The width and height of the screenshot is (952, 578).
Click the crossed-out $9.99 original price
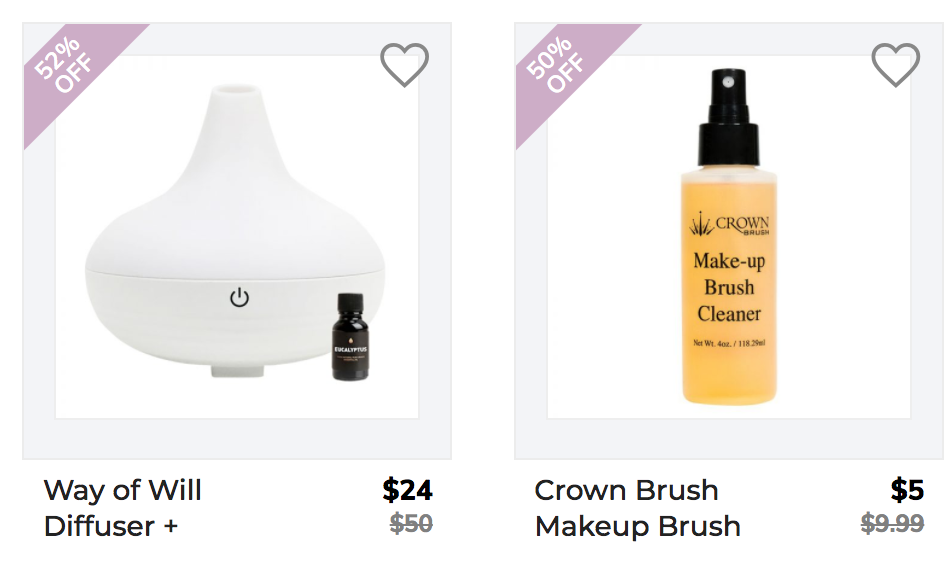click(892, 523)
